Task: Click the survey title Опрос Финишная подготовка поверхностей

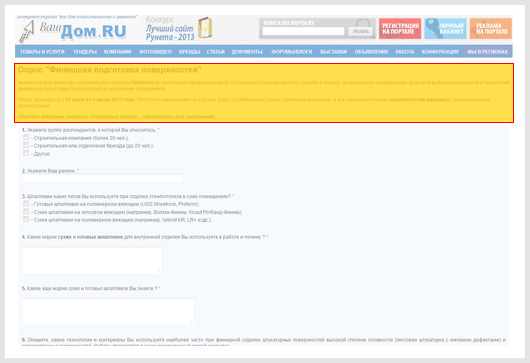Action: pyautogui.click(x=110, y=70)
